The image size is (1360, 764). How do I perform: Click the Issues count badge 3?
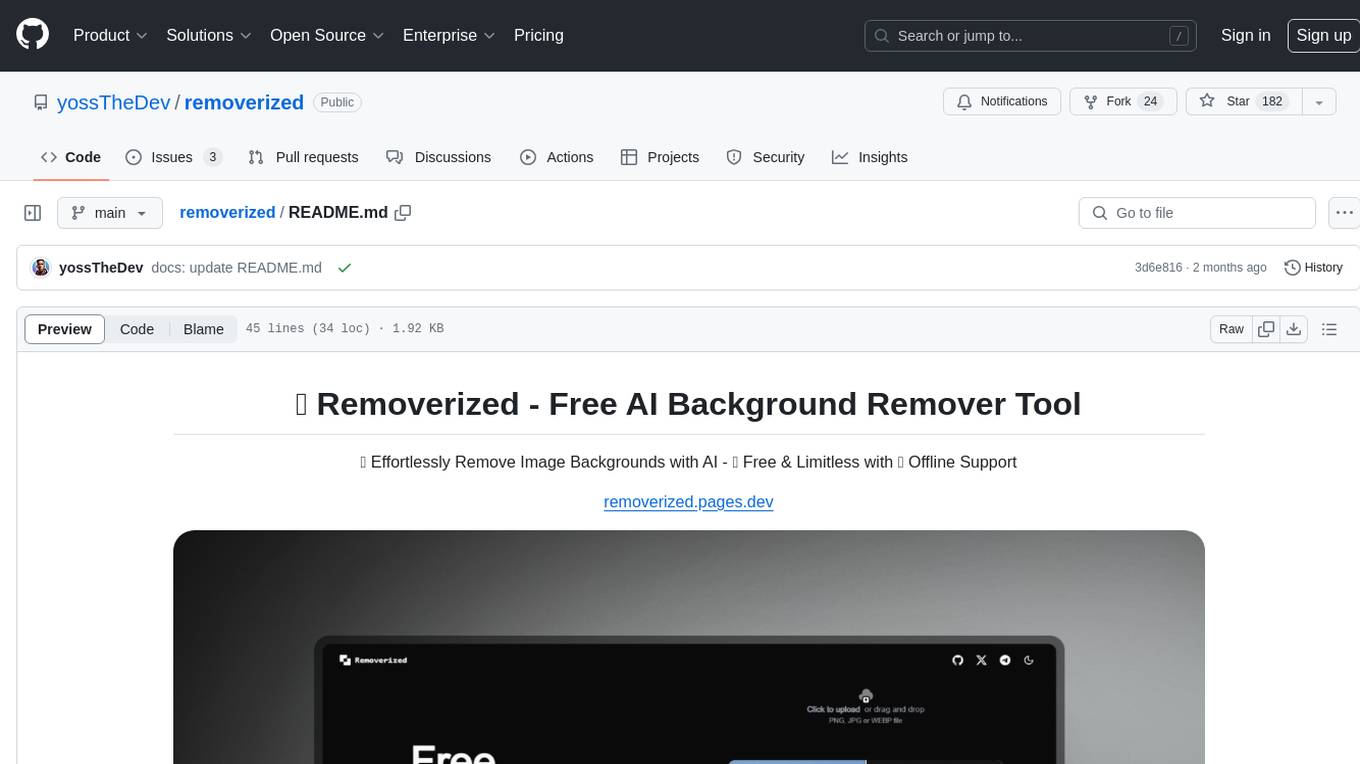point(212,157)
